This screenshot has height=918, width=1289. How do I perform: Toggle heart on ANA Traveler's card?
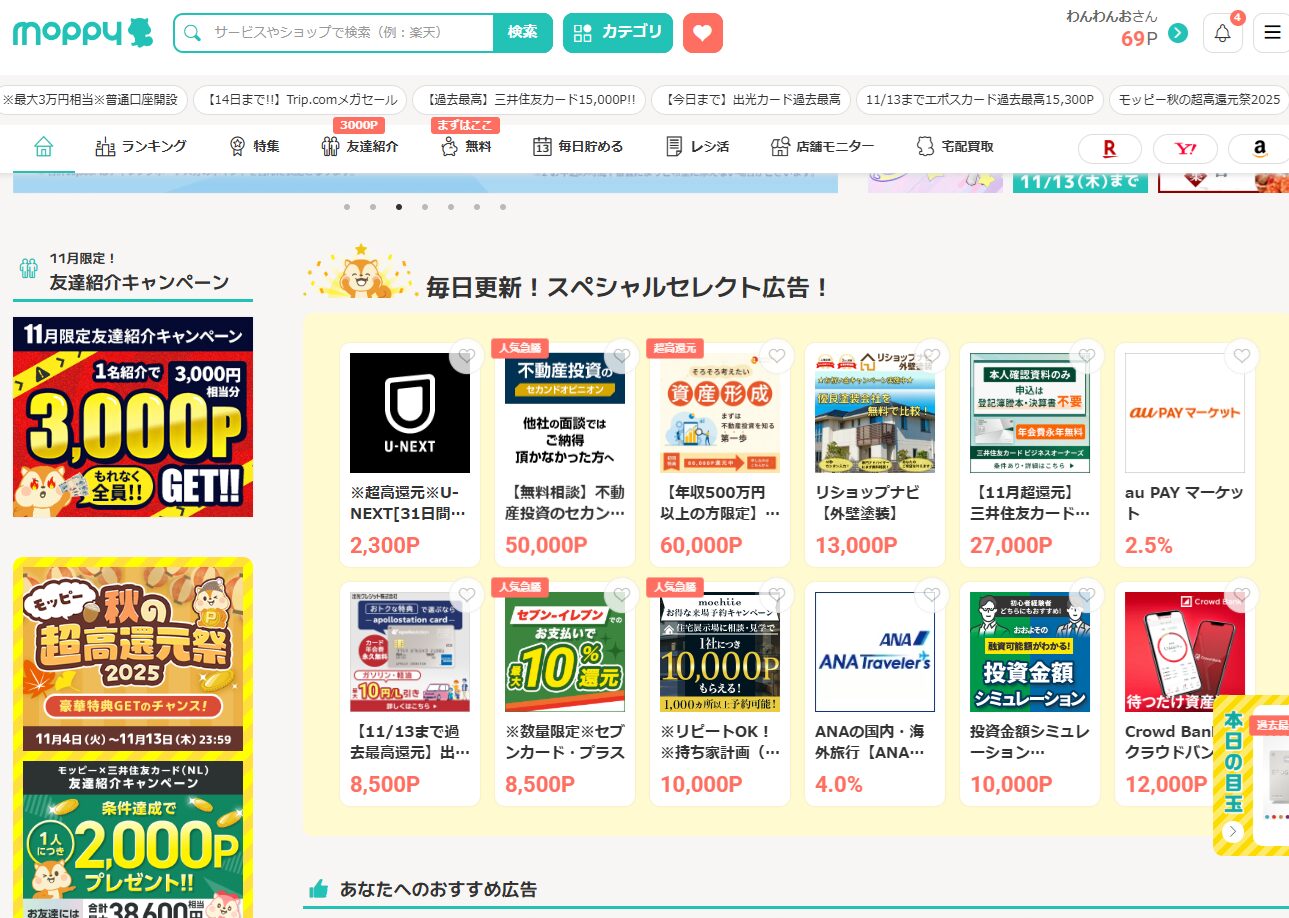tap(932, 596)
